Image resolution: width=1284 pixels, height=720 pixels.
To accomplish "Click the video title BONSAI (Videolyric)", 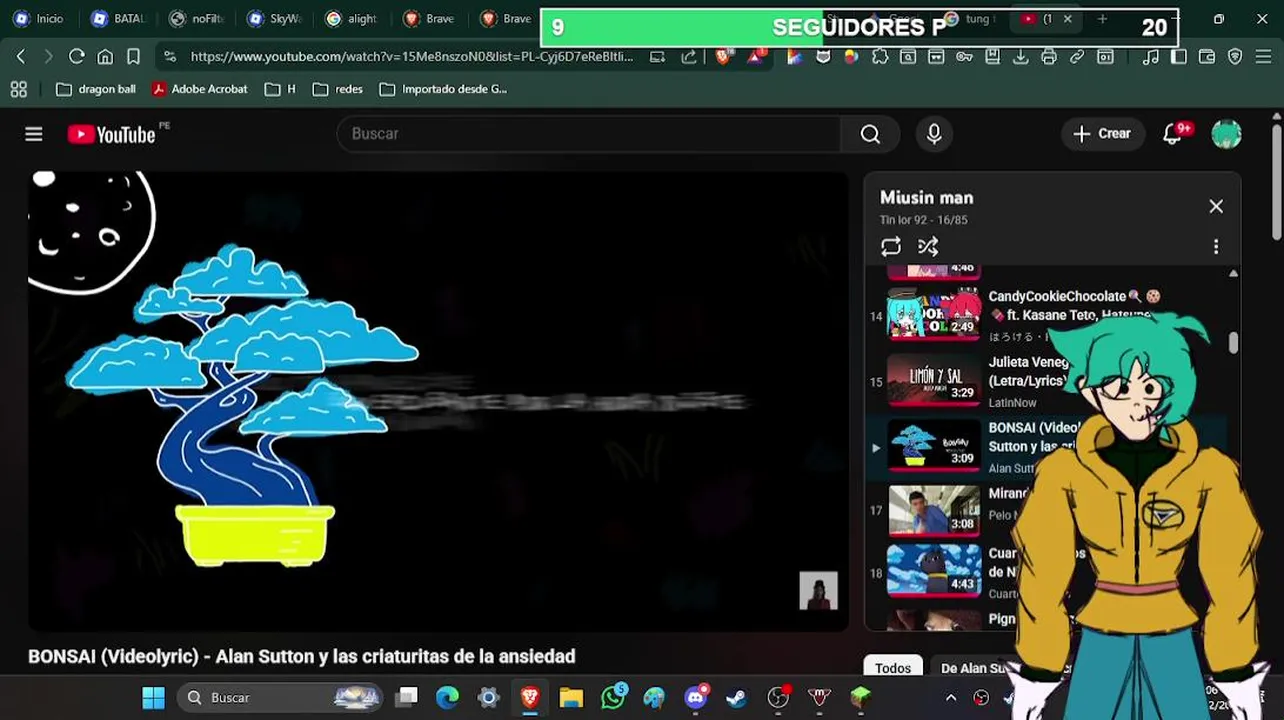I will pyautogui.click(x=301, y=656).
